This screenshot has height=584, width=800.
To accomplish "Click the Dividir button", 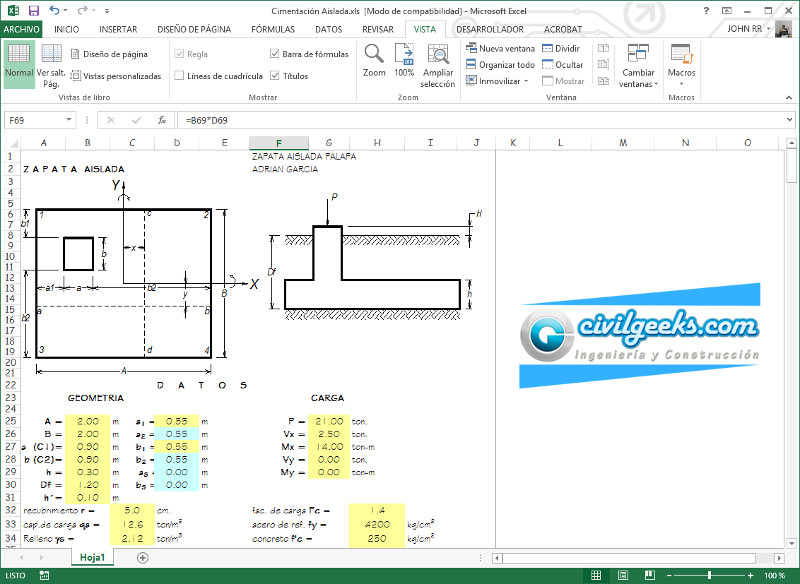I will (x=560, y=48).
